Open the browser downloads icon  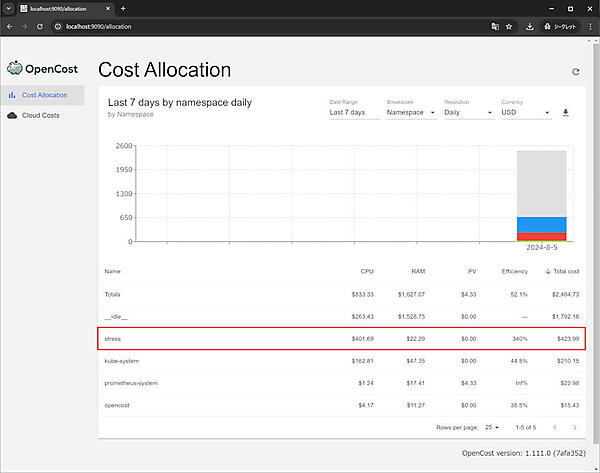(529, 26)
